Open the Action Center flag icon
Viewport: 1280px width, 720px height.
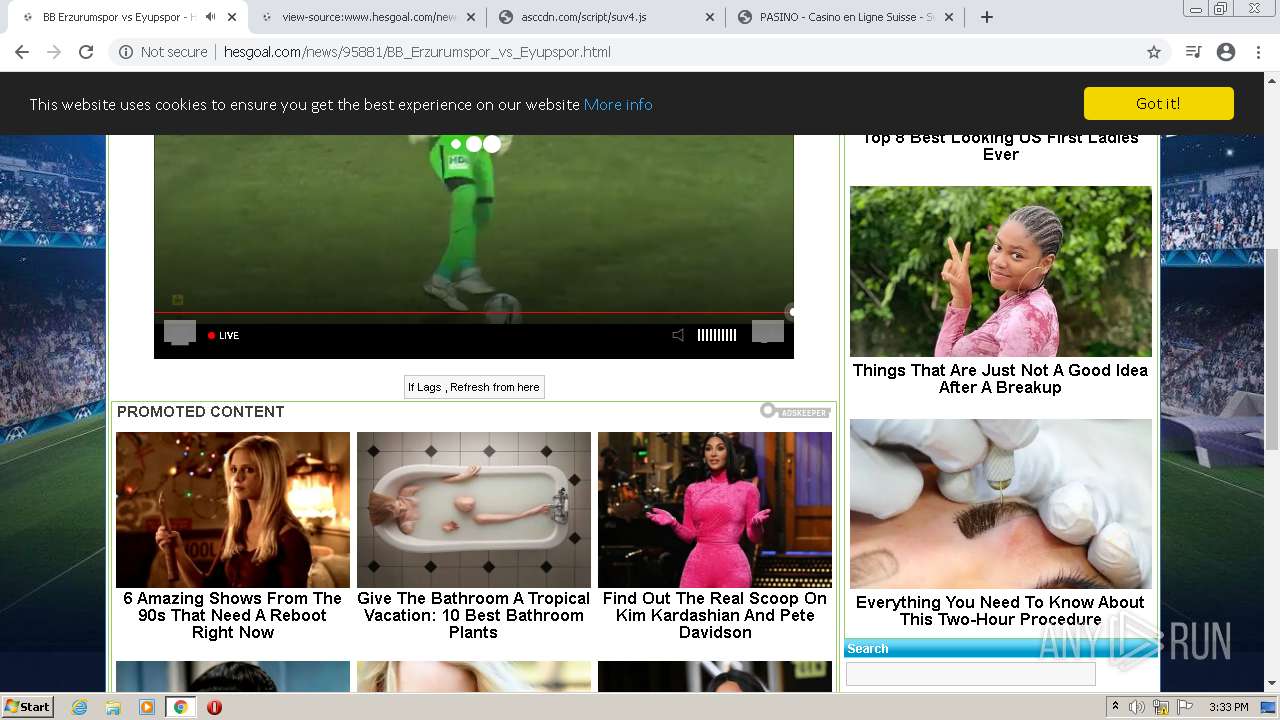pyautogui.click(x=1185, y=707)
